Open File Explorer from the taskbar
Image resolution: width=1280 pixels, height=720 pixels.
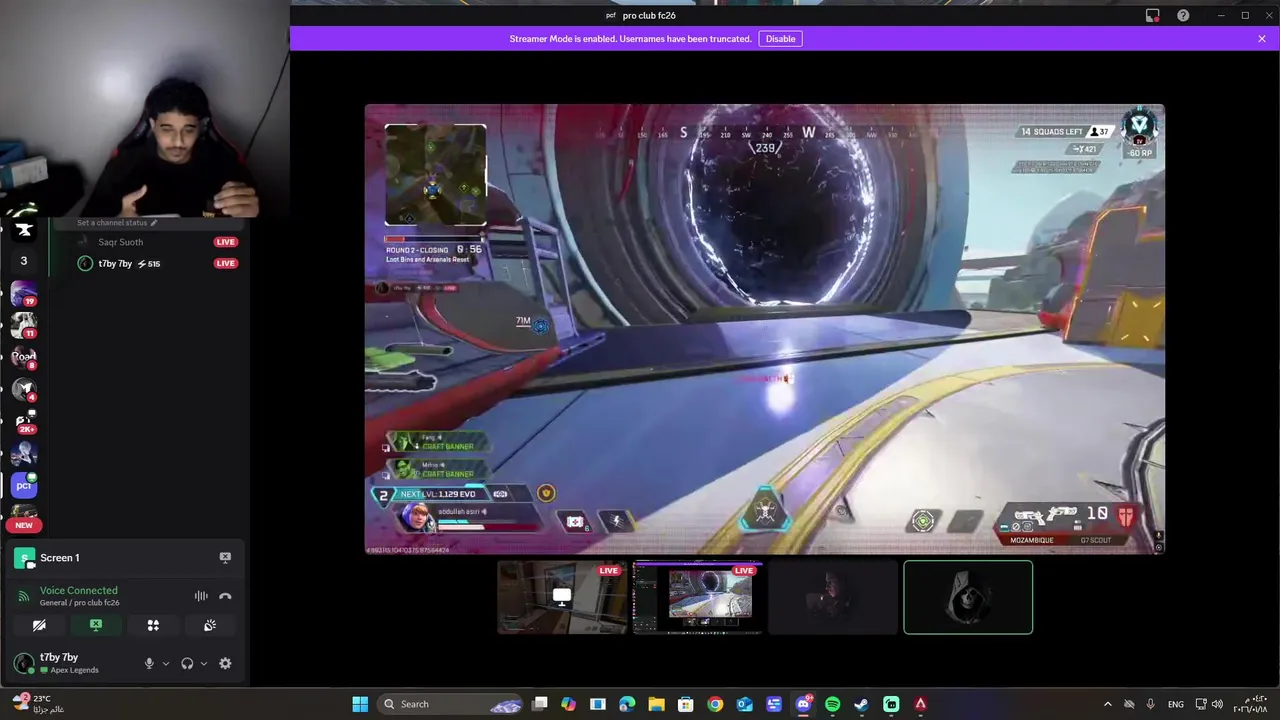[x=657, y=704]
